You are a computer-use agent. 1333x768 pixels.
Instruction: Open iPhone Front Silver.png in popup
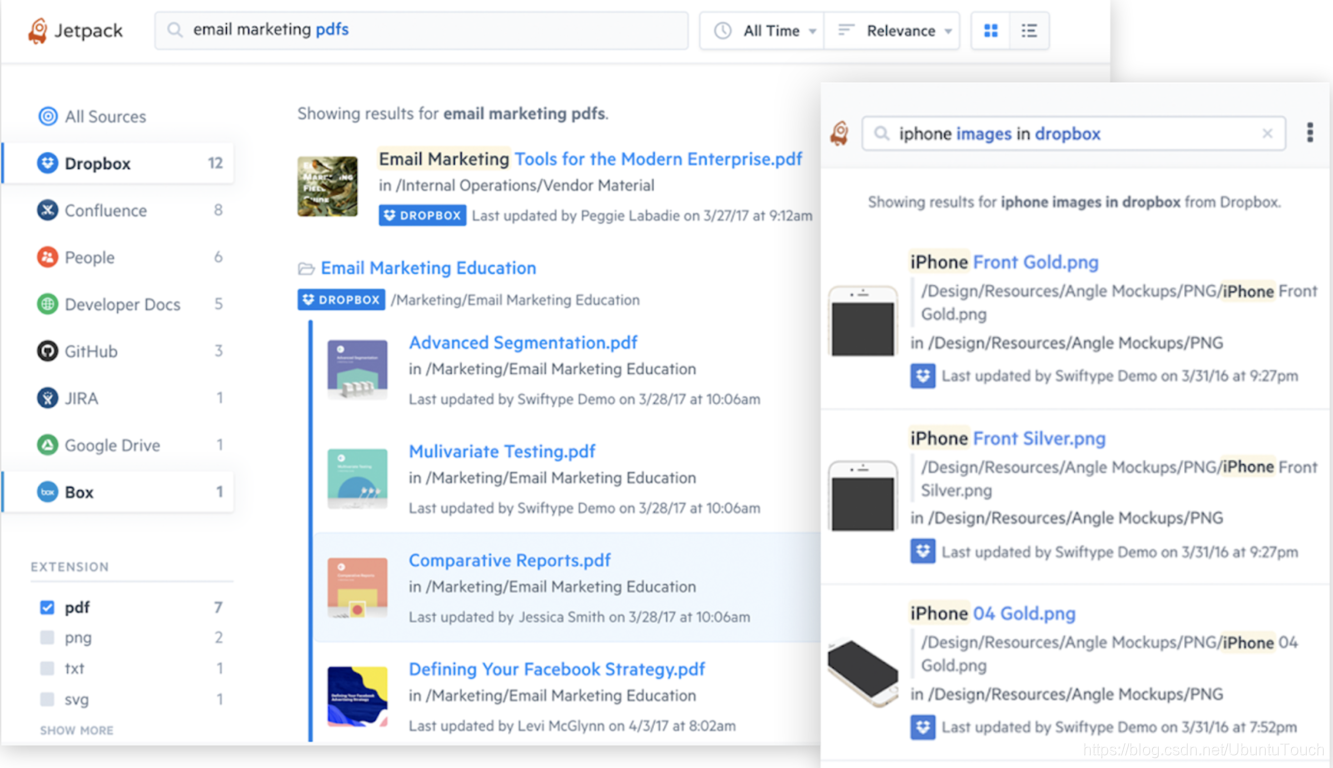1008,438
